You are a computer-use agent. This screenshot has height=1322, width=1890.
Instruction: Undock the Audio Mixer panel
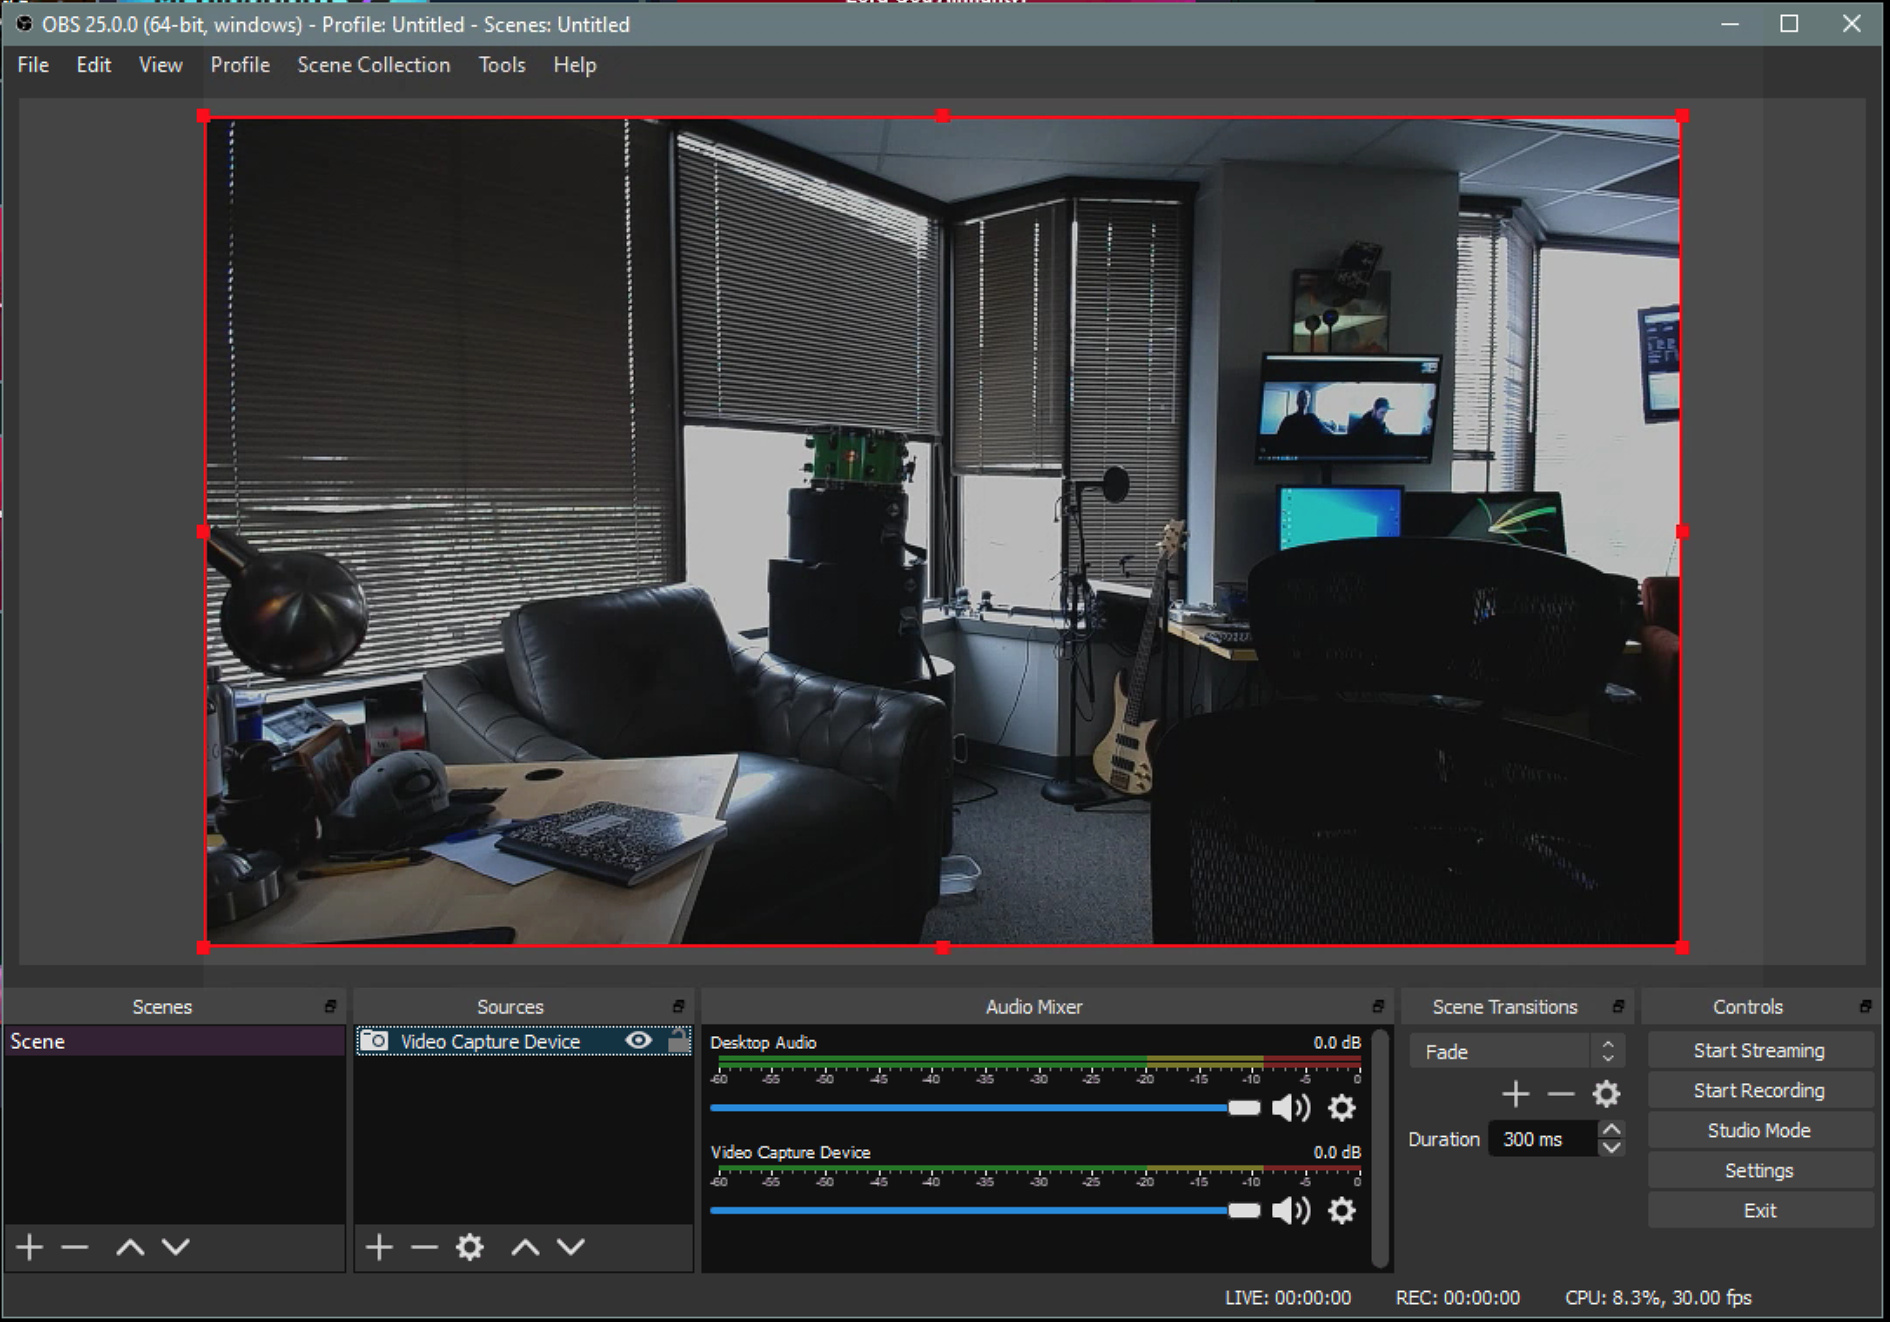pos(1377,1007)
